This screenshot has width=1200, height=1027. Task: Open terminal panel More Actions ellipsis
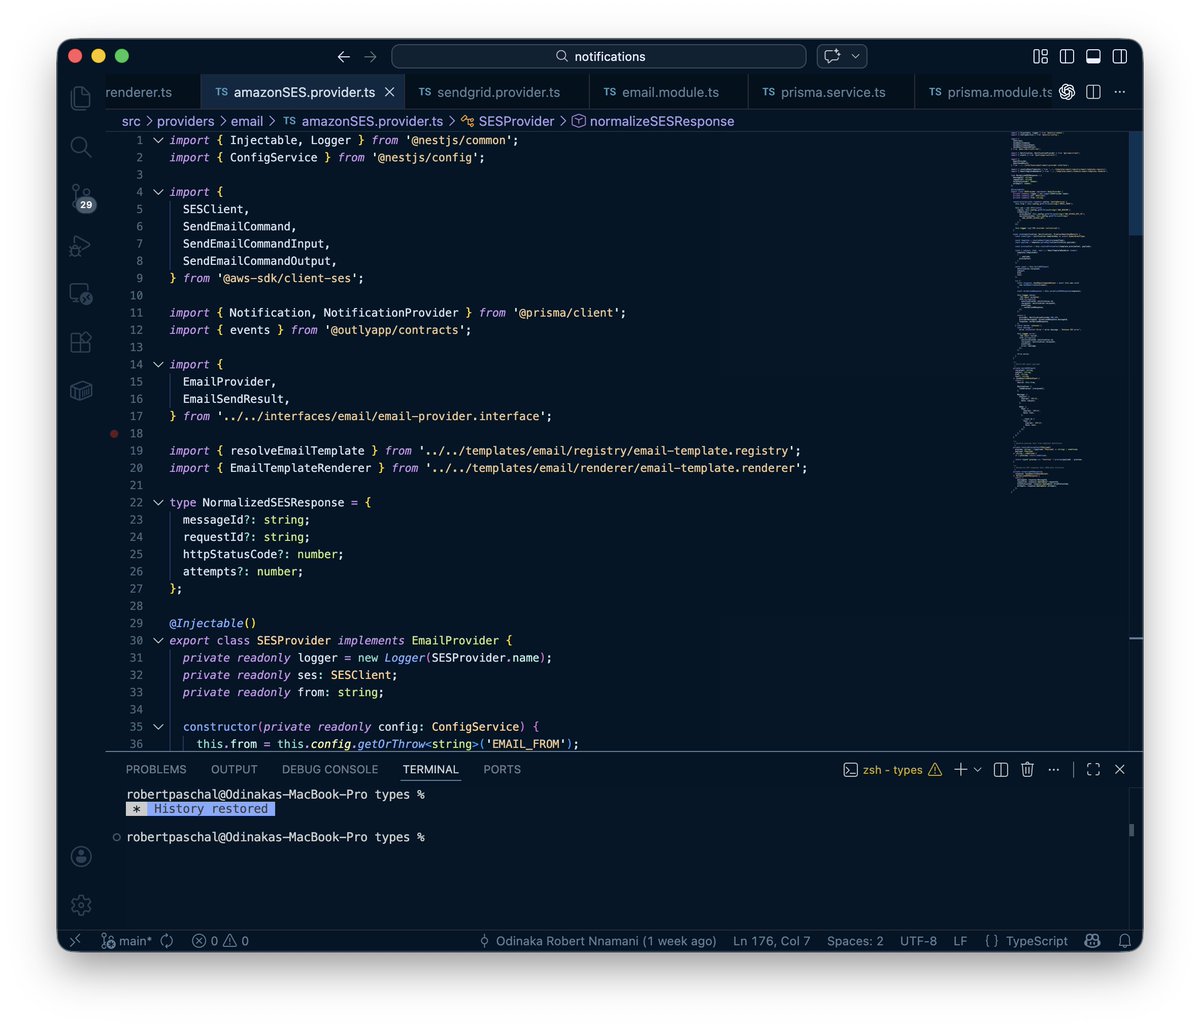pos(1054,770)
